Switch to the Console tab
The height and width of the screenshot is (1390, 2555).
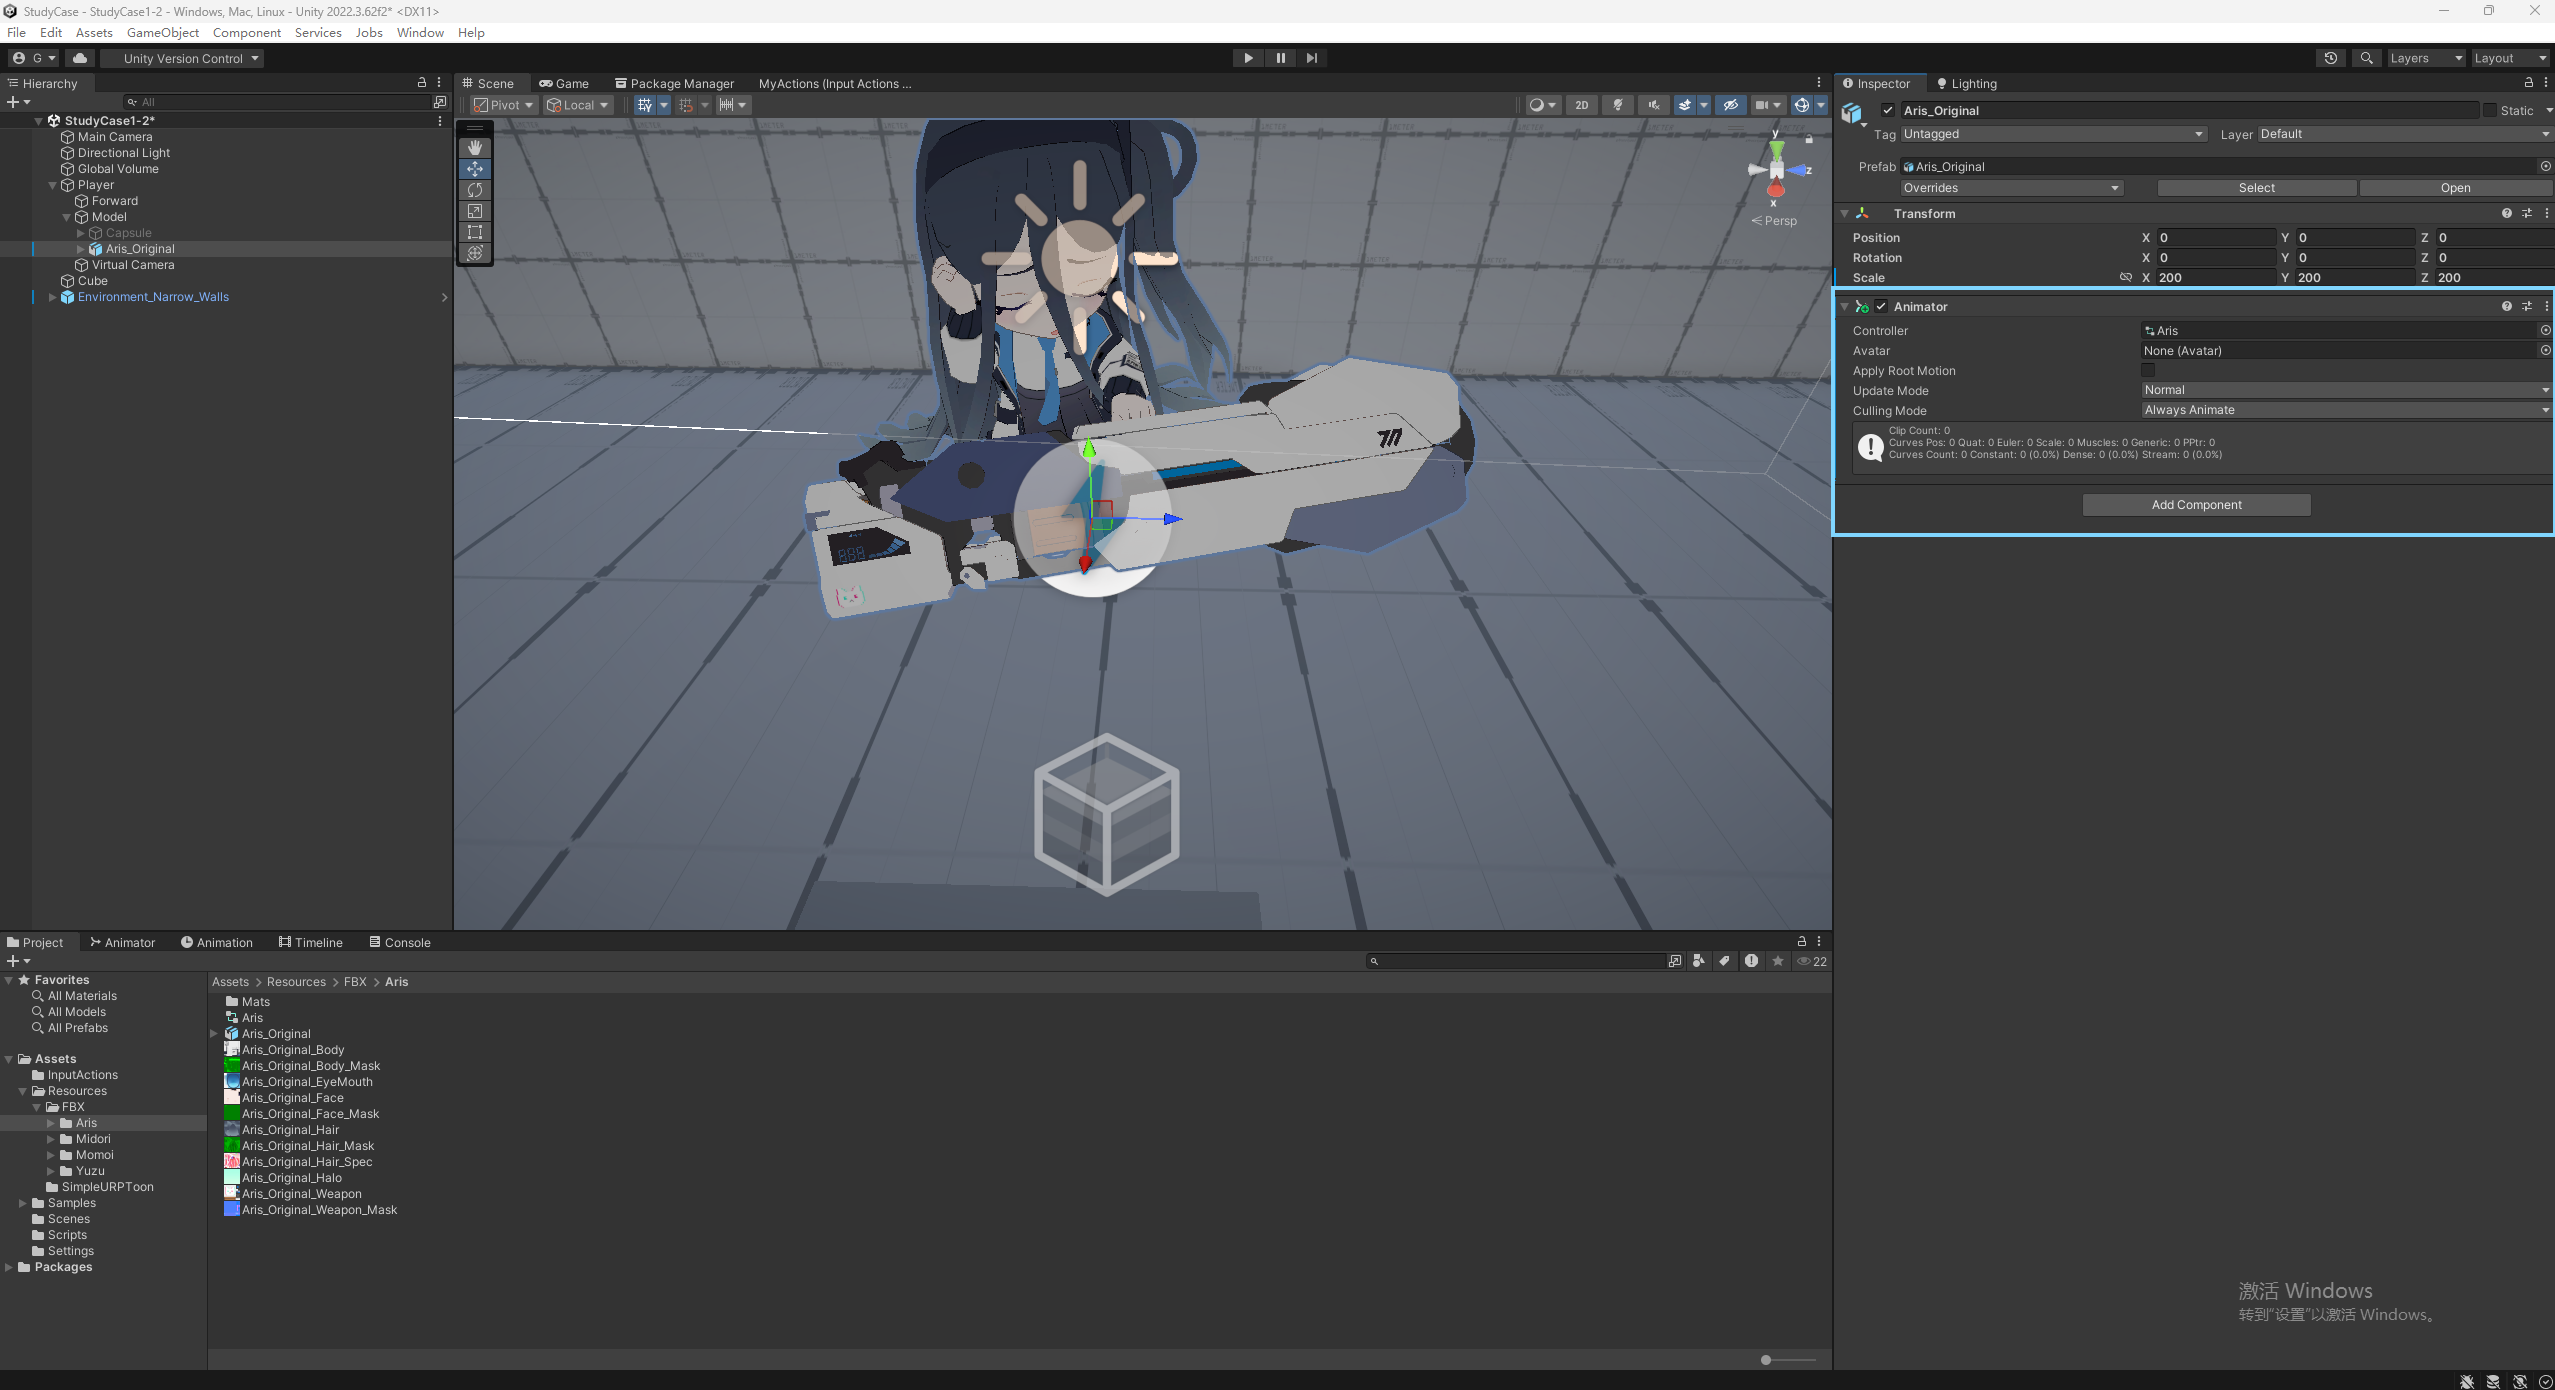click(400, 942)
